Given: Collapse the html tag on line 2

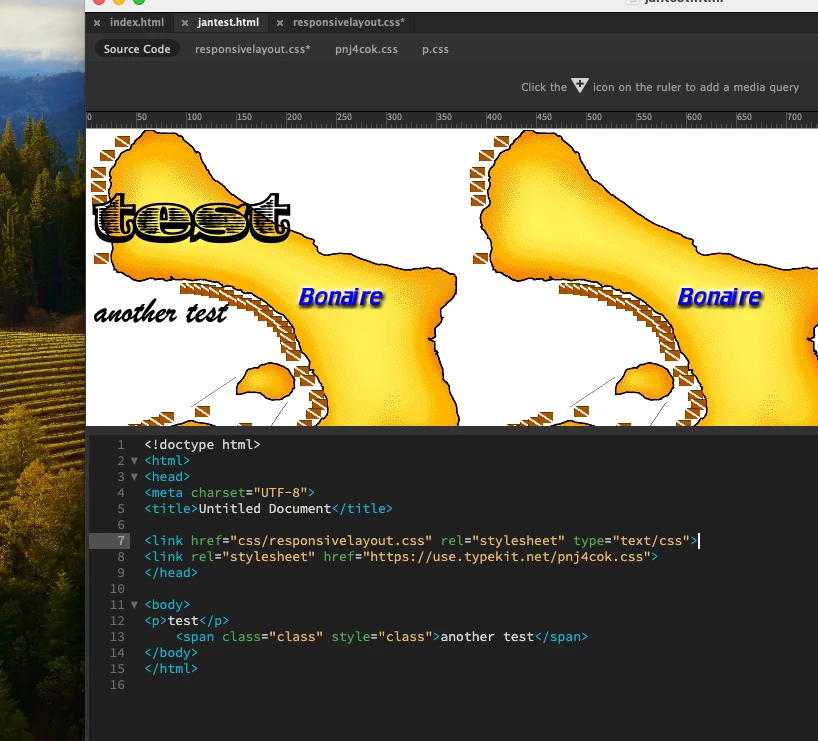Looking at the screenshot, I should [134, 461].
